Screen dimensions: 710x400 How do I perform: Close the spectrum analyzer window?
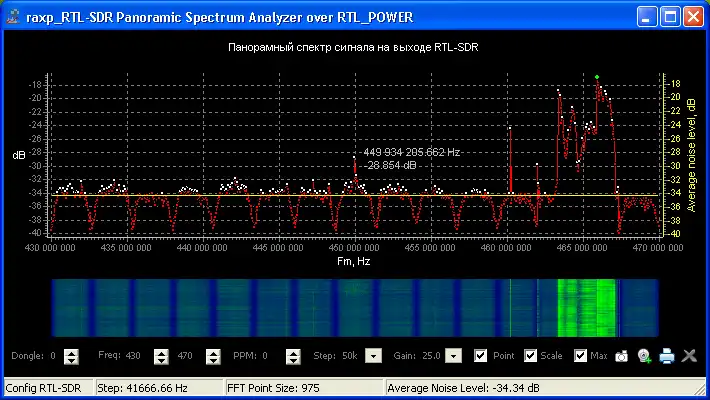[693, 17]
